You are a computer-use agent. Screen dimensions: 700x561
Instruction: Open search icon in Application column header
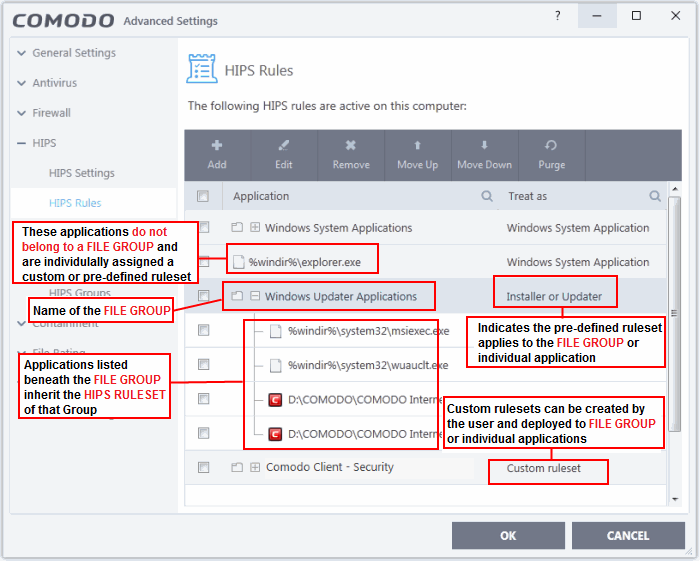point(487,196)
